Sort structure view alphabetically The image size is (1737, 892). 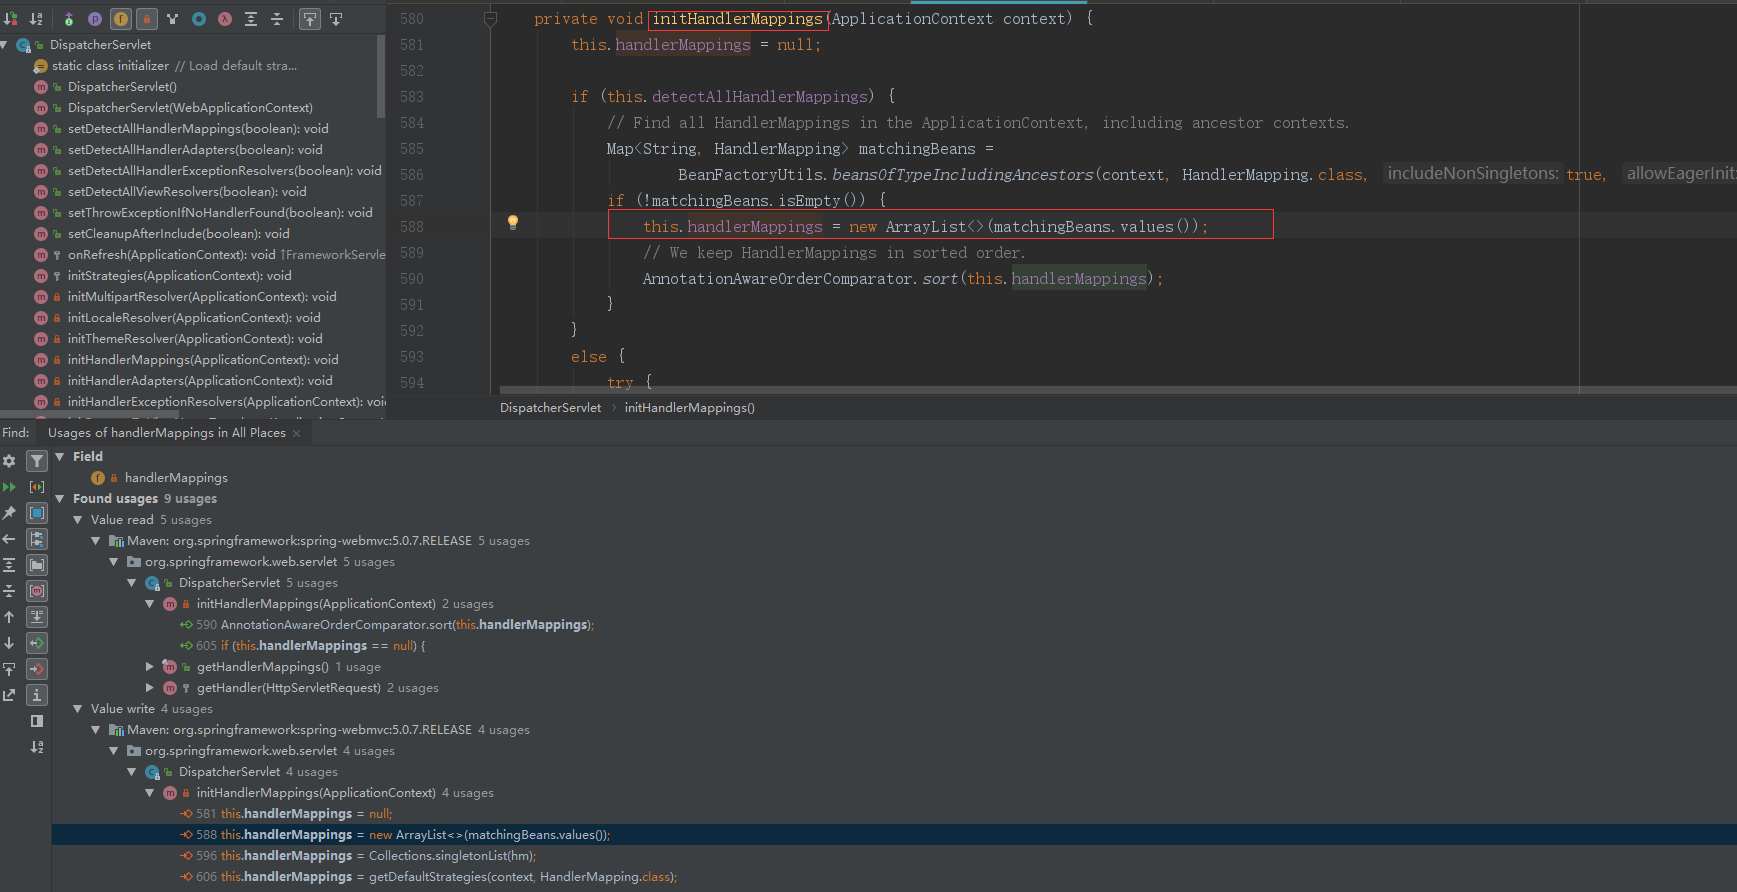pos(37,19)
